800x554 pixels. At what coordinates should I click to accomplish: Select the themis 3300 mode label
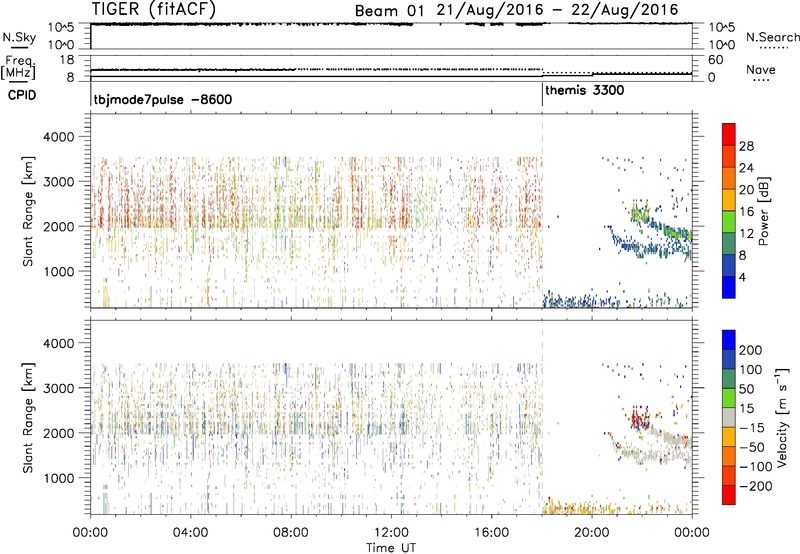click(585, 91)
